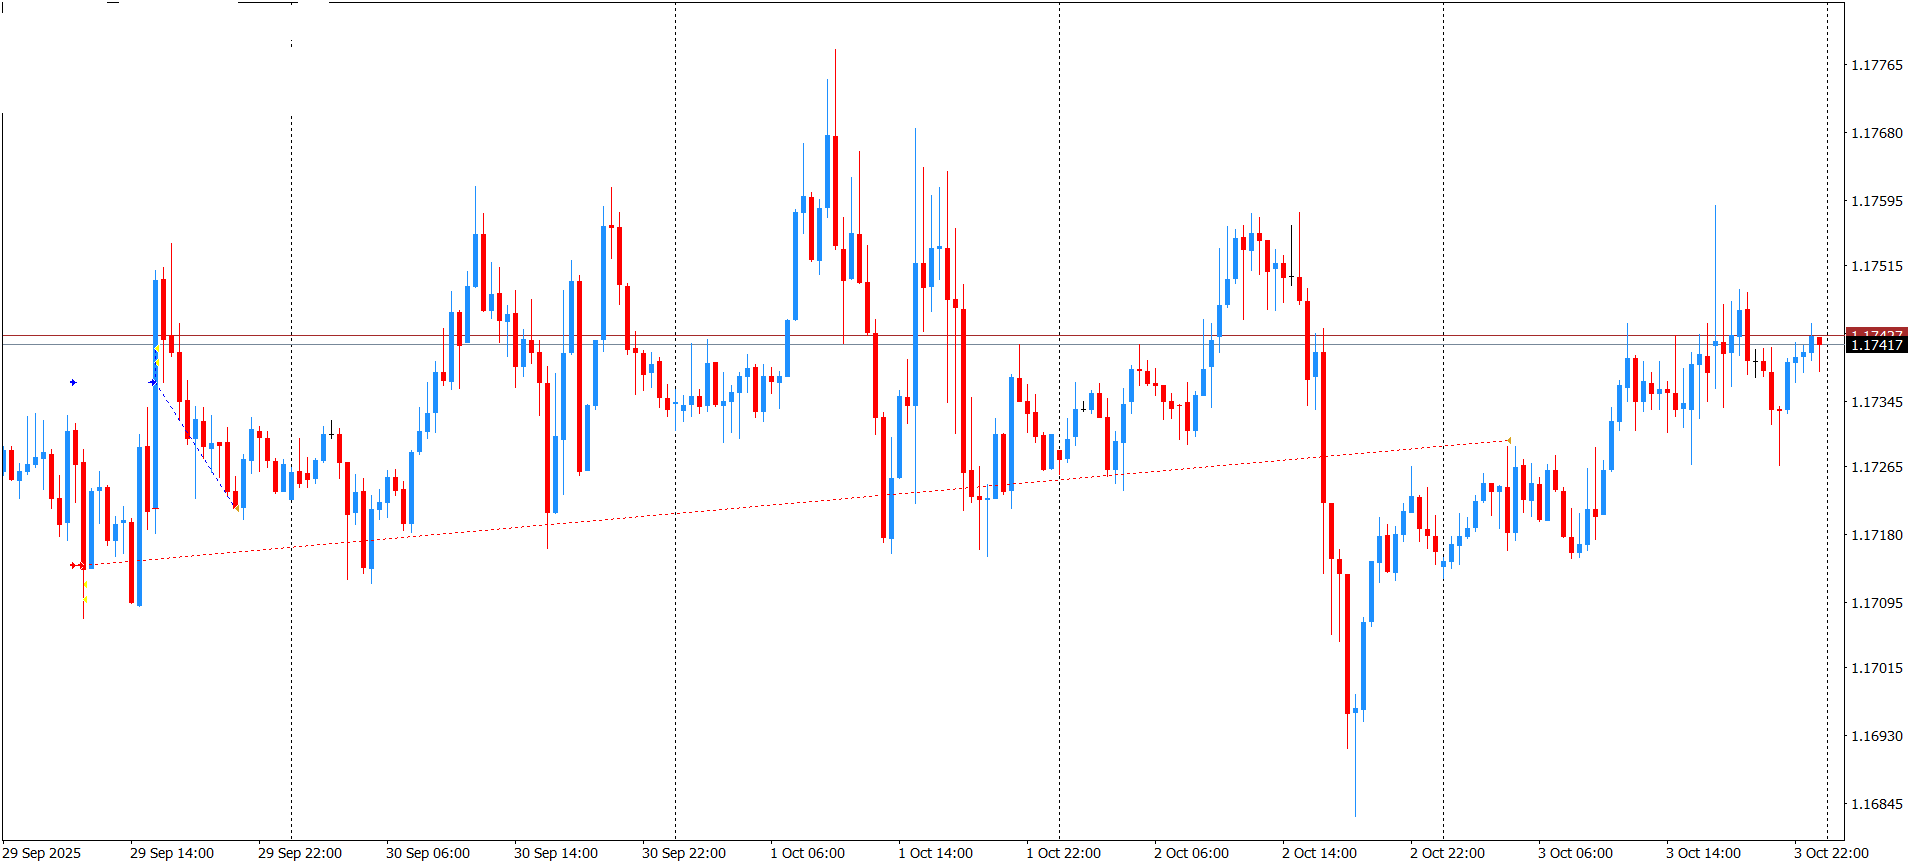
Task: Click the 1.17265 price axis label
Action: [1877, 467]
